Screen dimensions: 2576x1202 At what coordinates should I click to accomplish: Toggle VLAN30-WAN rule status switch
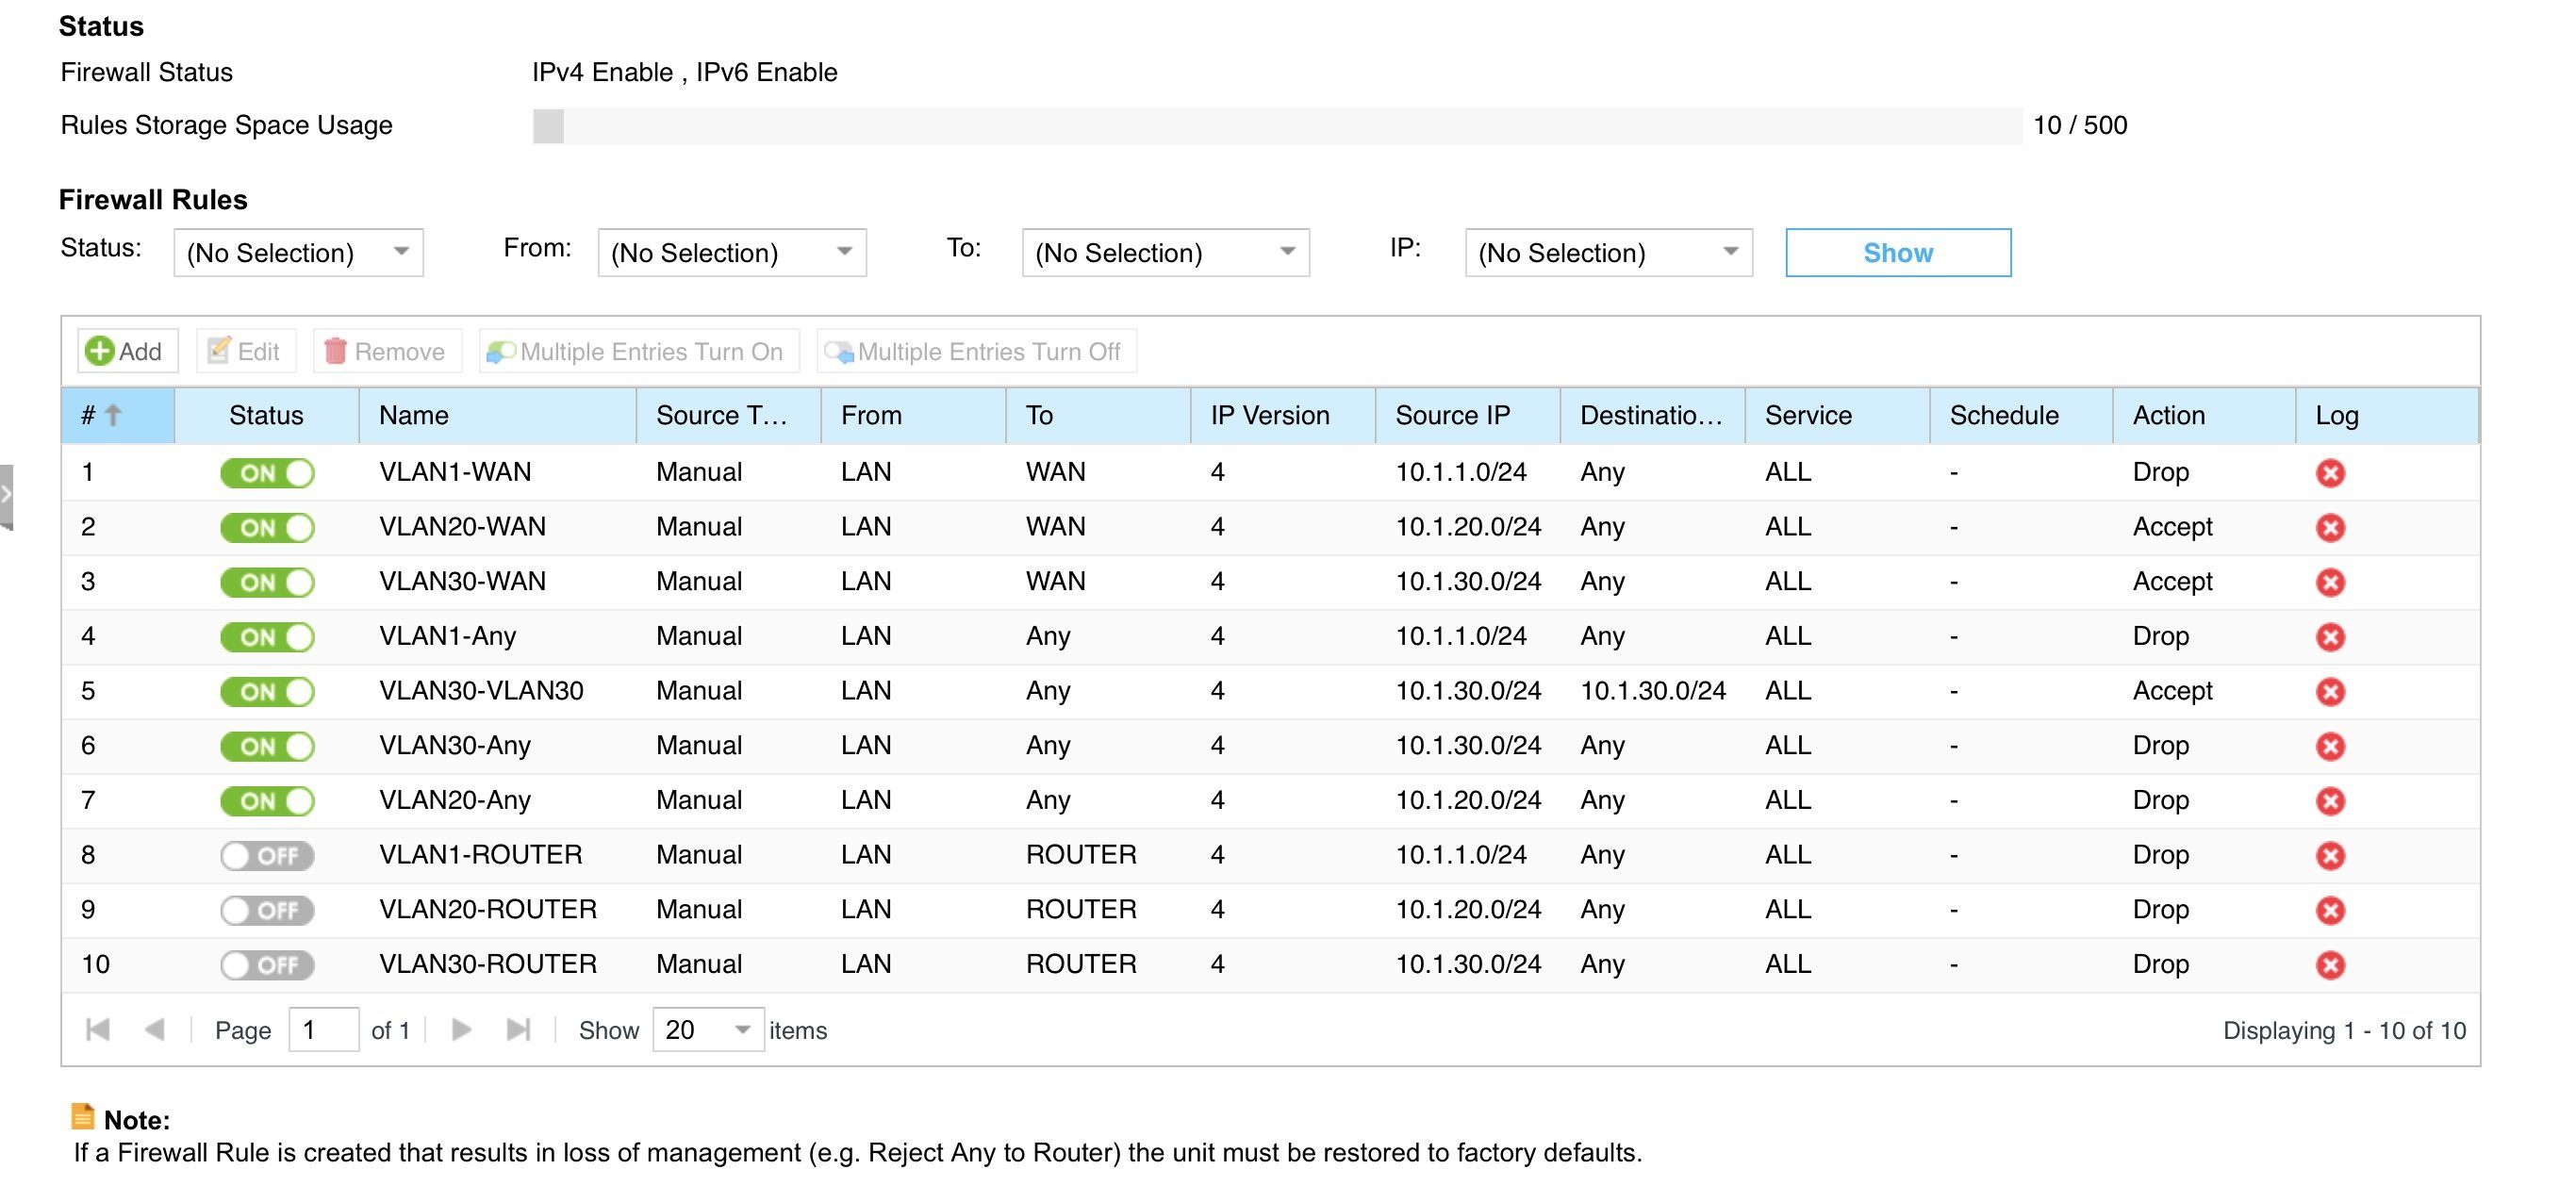point(267,582)
